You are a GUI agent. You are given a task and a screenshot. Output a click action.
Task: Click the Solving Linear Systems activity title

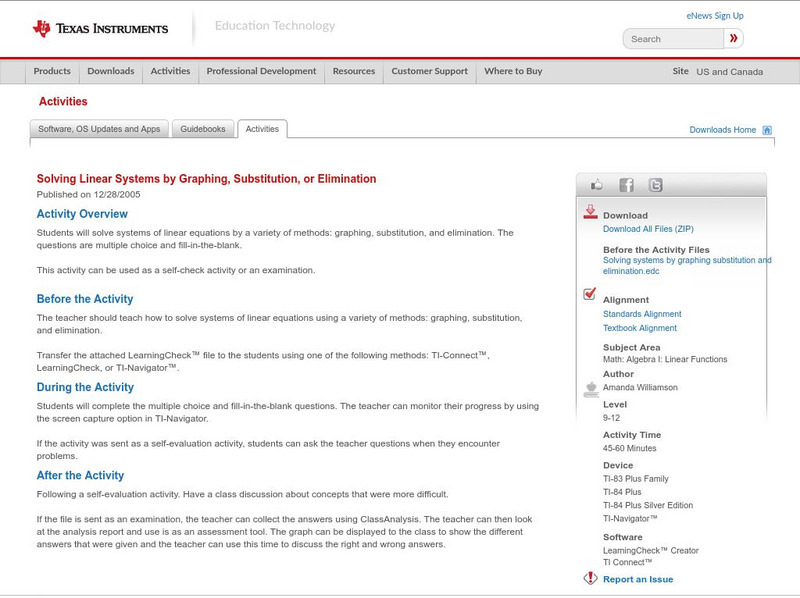click(x=206, y=179)
